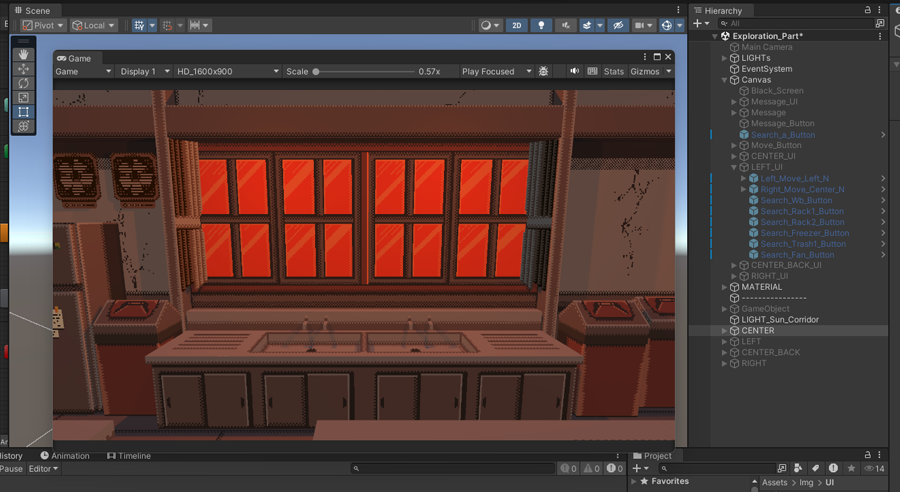
Task: Toggle 2D scene view mode
Action: coord(516,25)
